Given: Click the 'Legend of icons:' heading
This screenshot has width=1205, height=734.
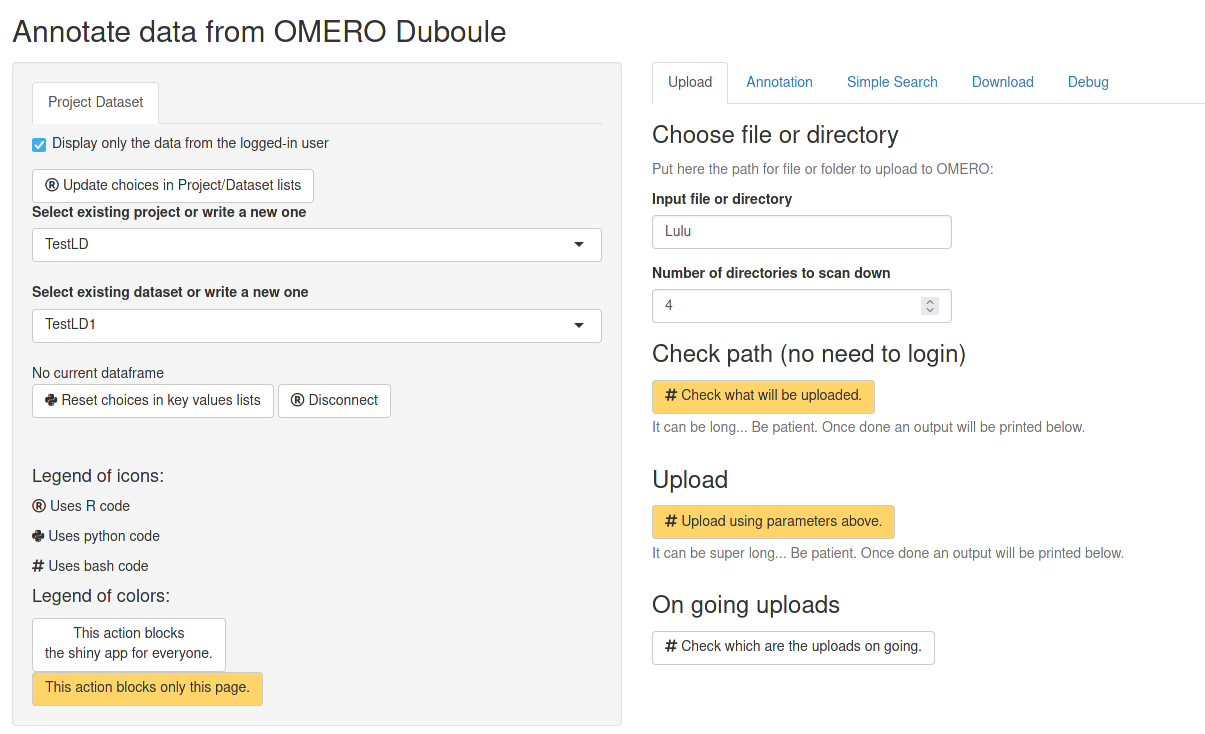Looking at the screenshot, I should click(98, 476).
